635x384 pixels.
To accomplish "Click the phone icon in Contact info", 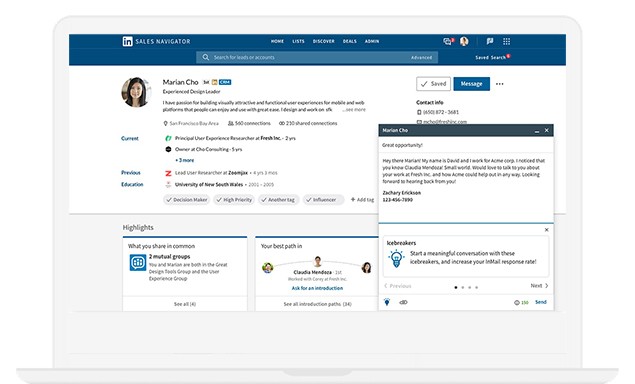I will tap(419, 112).
